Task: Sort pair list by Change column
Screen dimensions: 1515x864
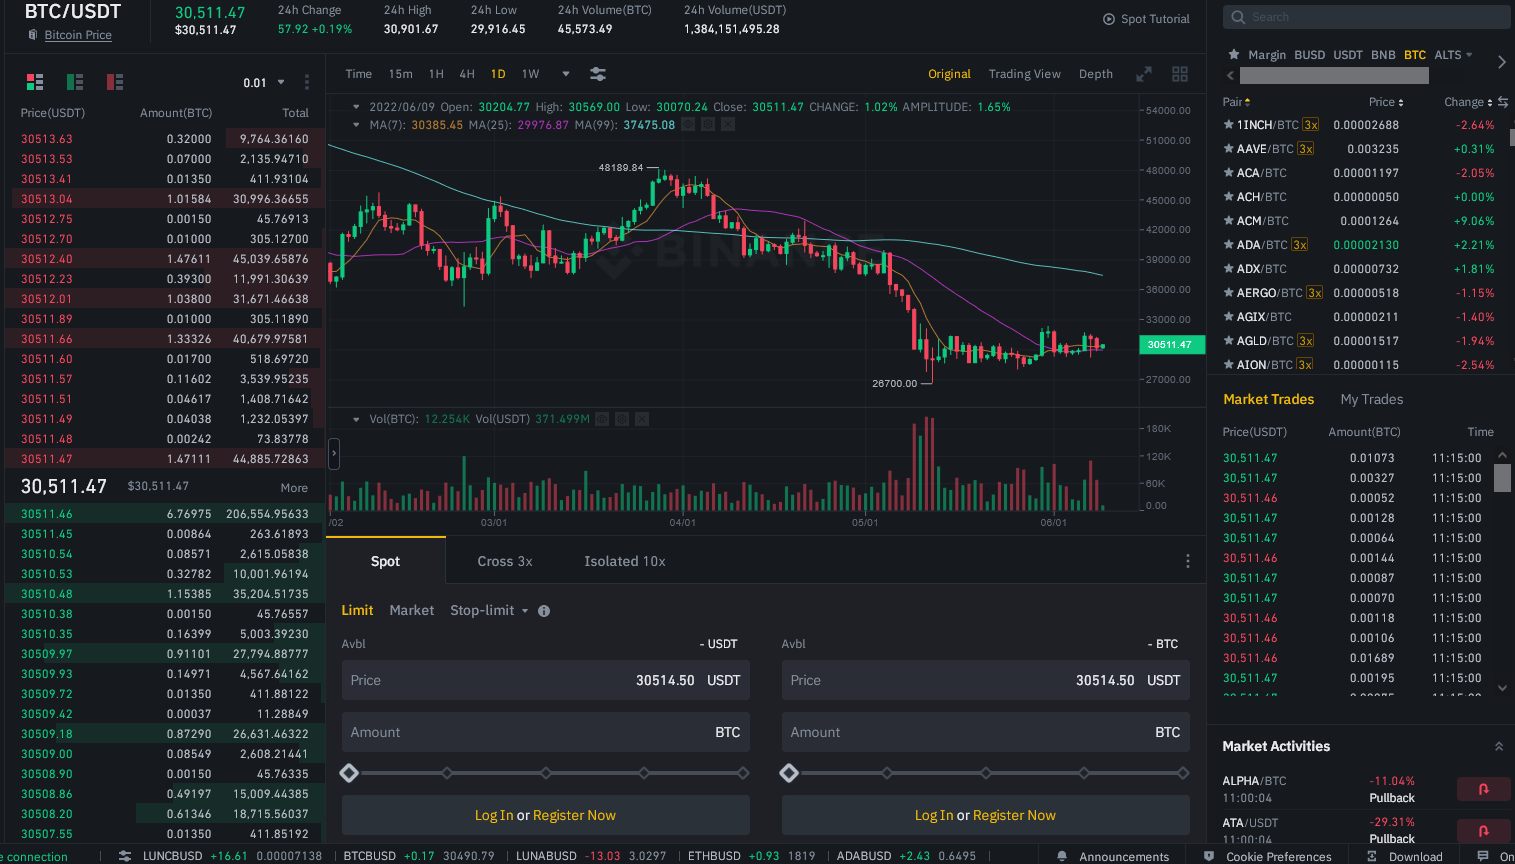Action: (1468, 102)
